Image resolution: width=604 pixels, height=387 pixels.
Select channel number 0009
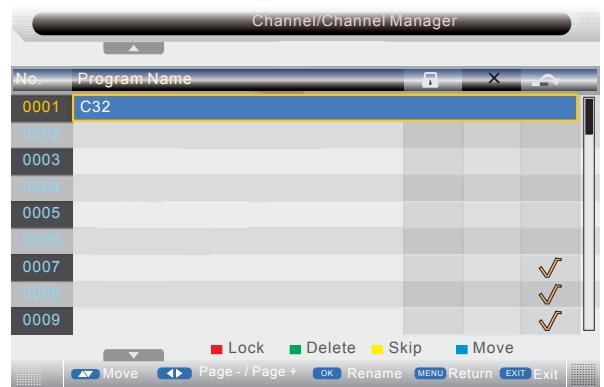[42, 320]
